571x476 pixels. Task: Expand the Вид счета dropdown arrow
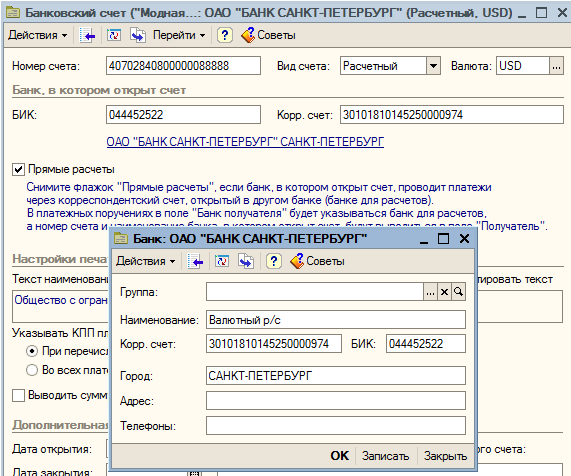click(x=433, y=66)
